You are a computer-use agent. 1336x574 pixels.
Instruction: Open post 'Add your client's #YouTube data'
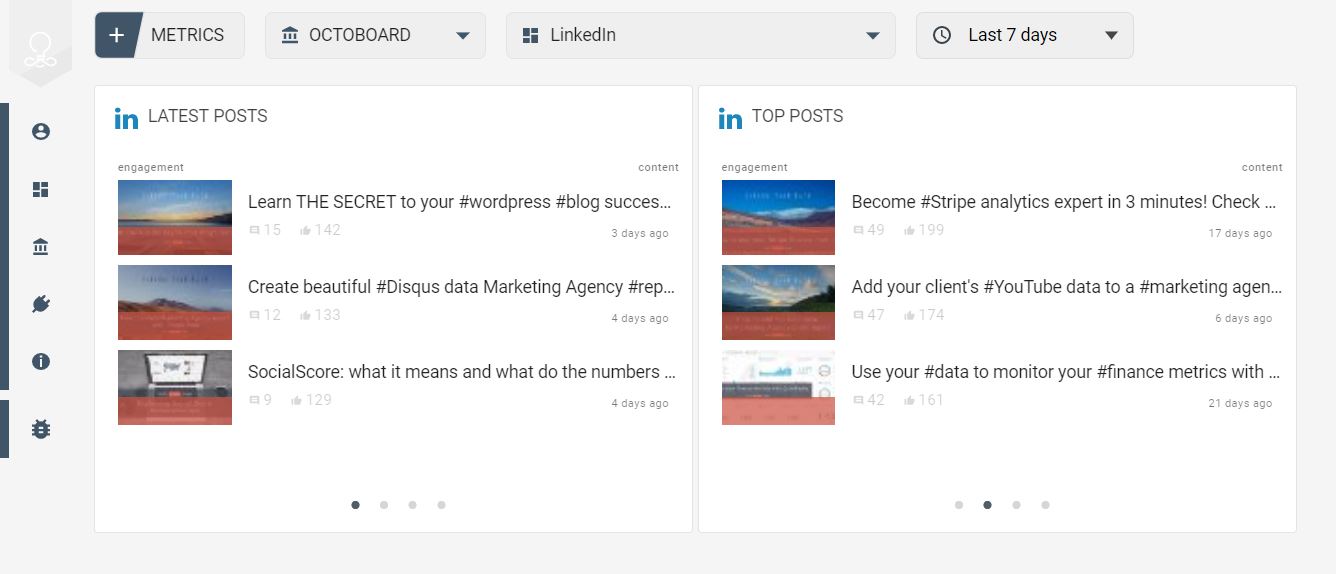tap(1065, 287)
